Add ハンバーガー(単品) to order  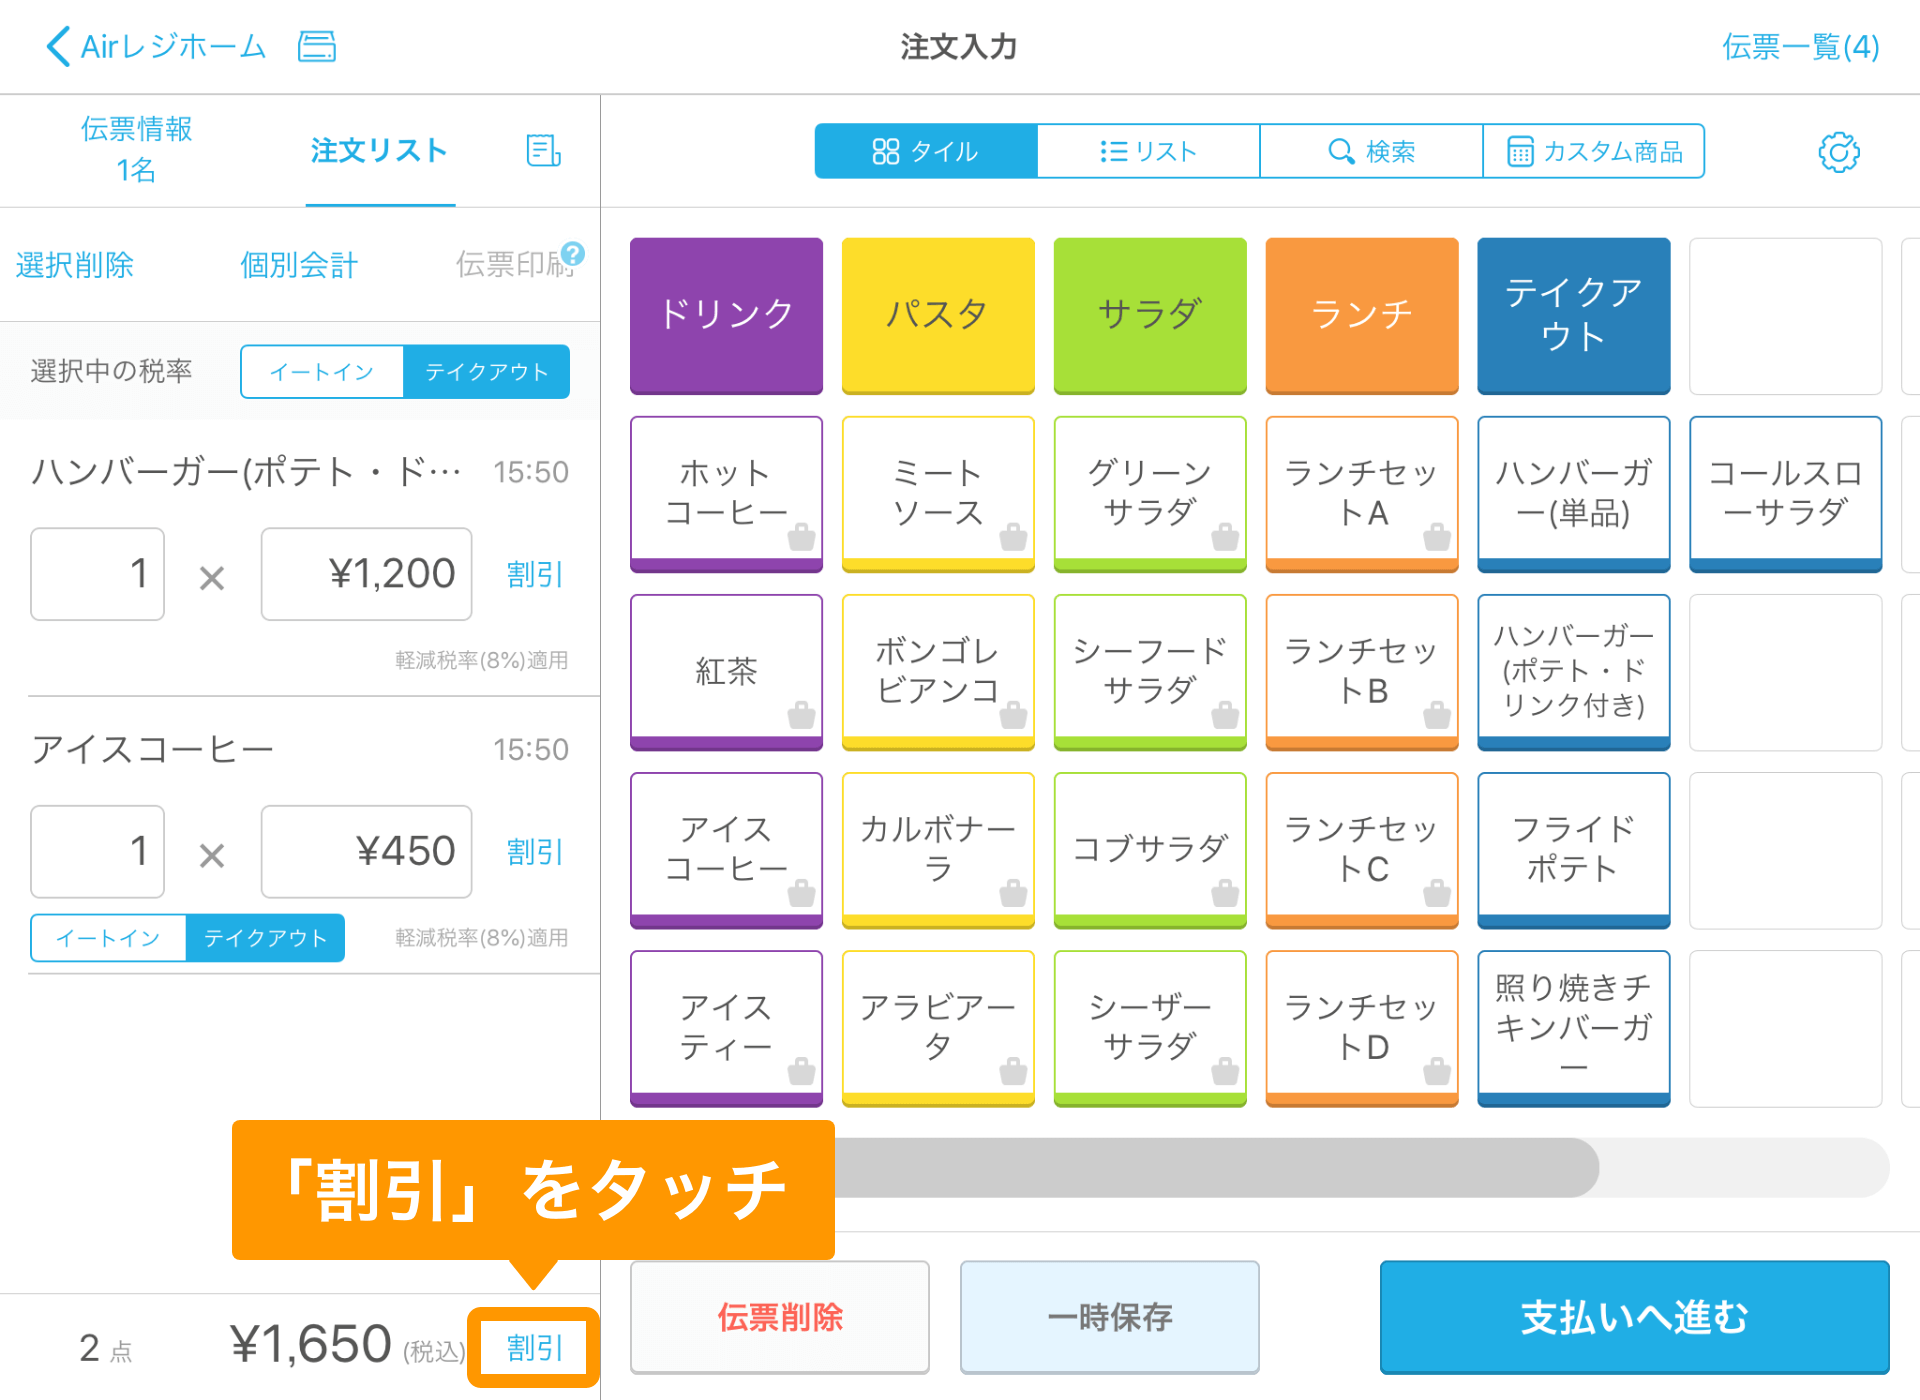[1574, 494]
